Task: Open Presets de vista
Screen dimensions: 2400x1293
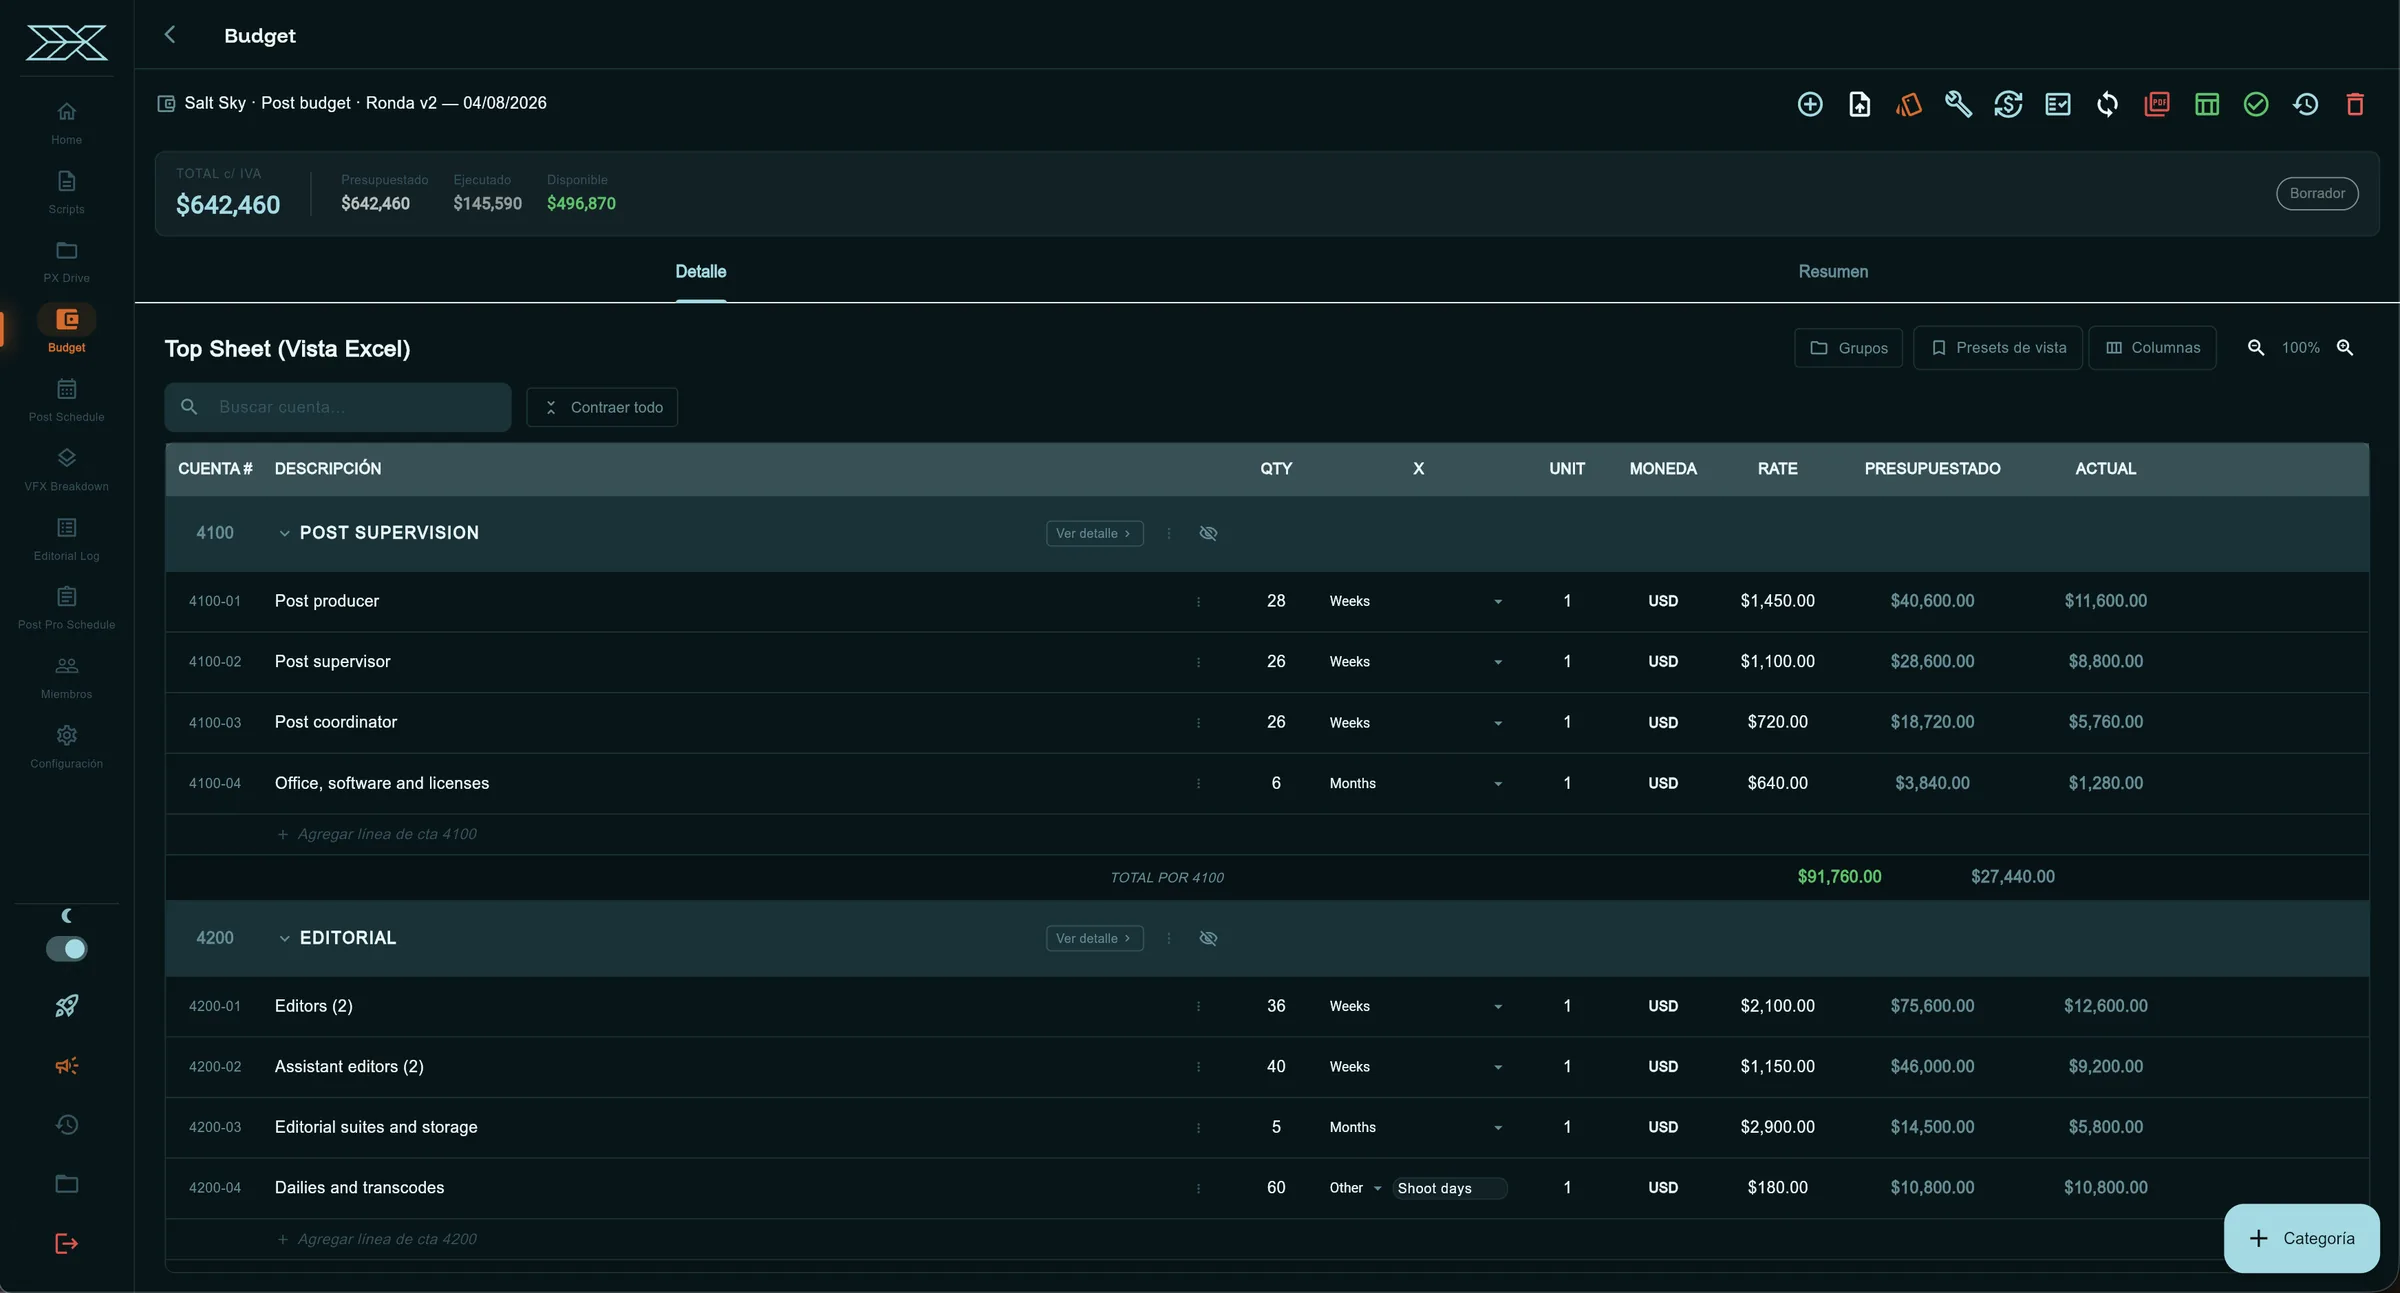Action: click(1998, 348)
